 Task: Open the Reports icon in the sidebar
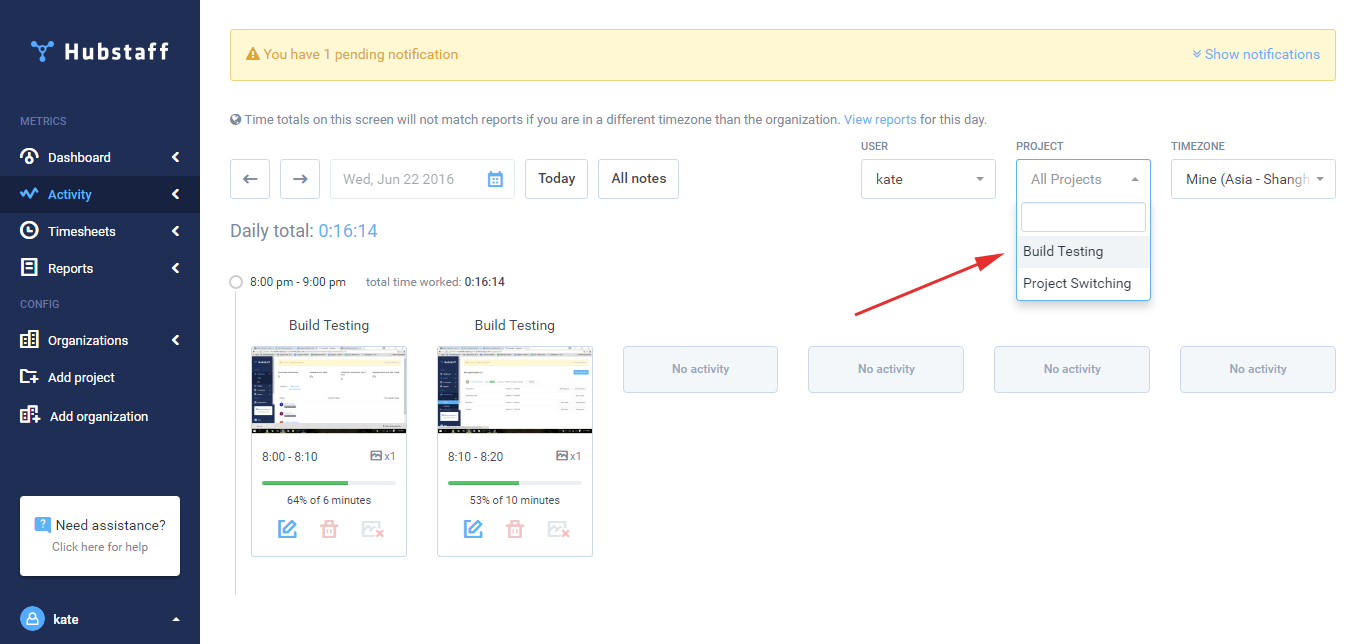(29, 267)
